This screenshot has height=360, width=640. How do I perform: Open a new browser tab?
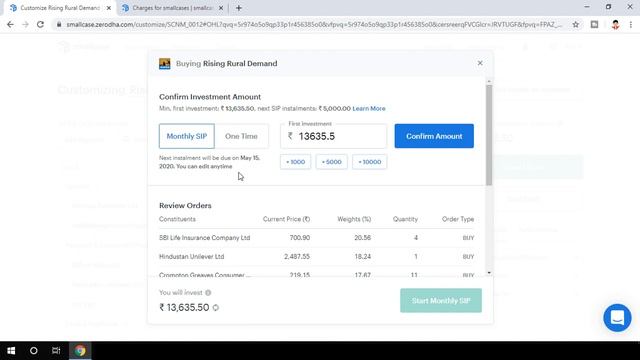pyautogui.click(x=239, y=8)
